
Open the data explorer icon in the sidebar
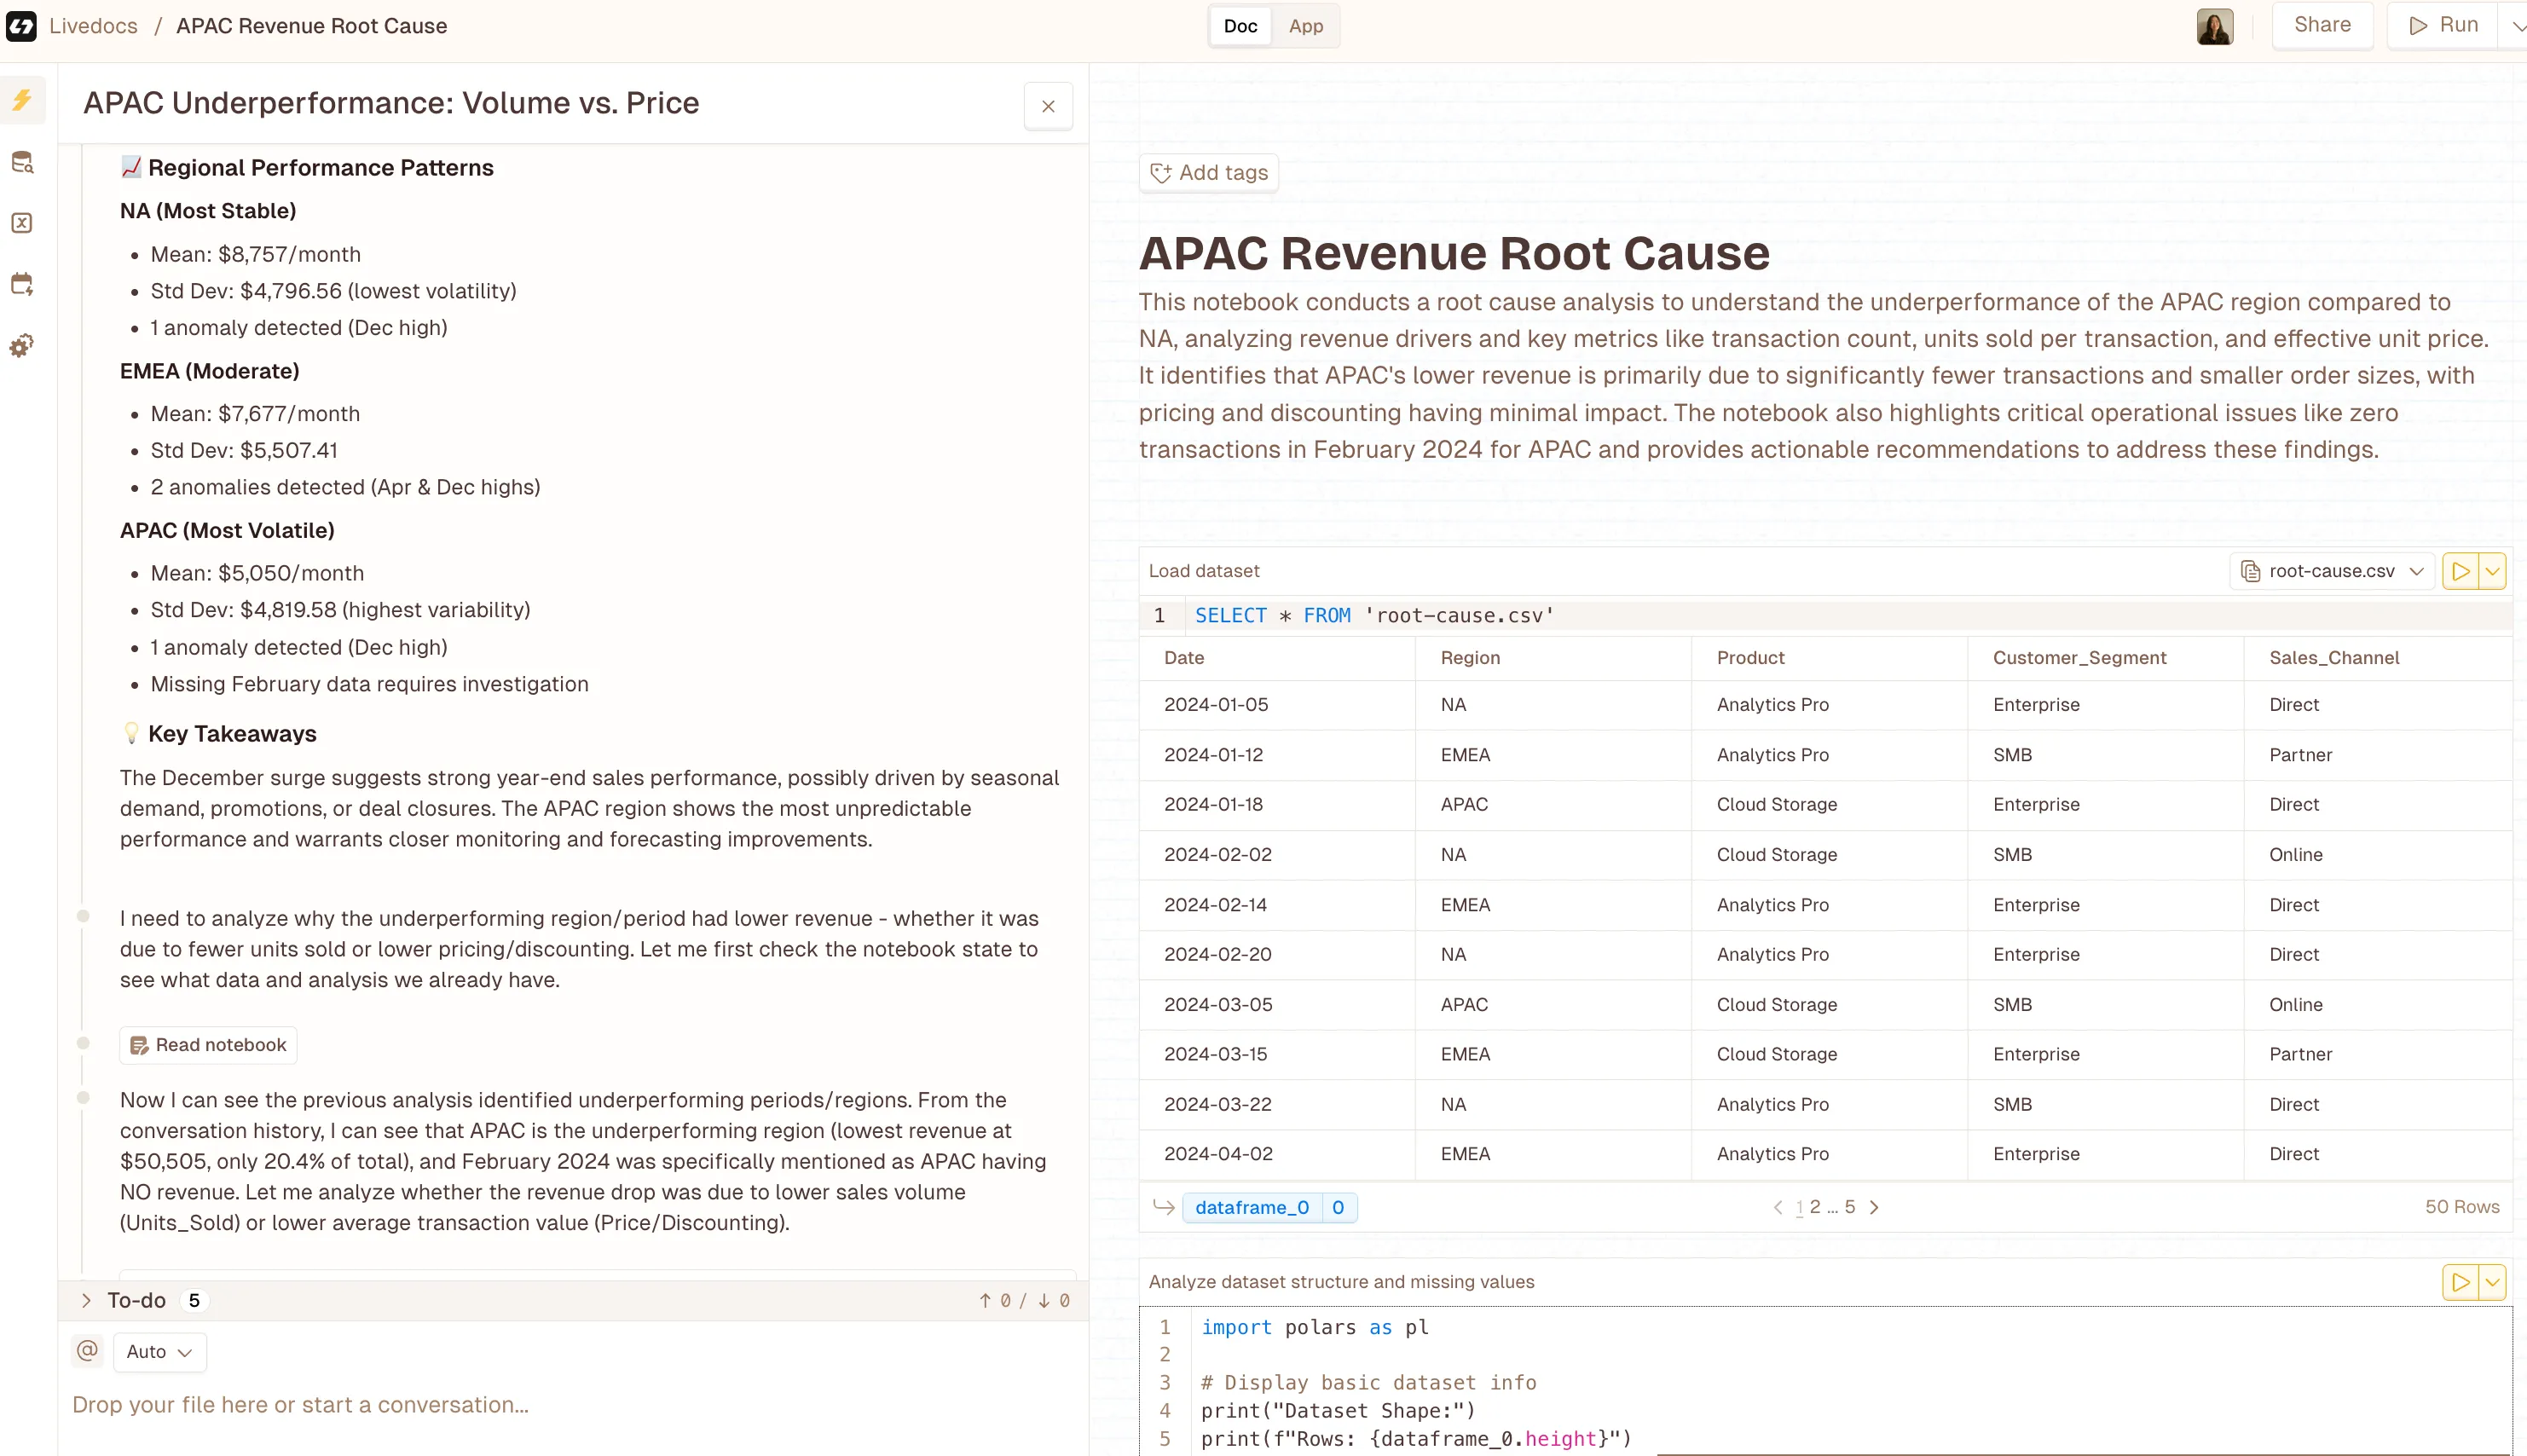(22, 162)
